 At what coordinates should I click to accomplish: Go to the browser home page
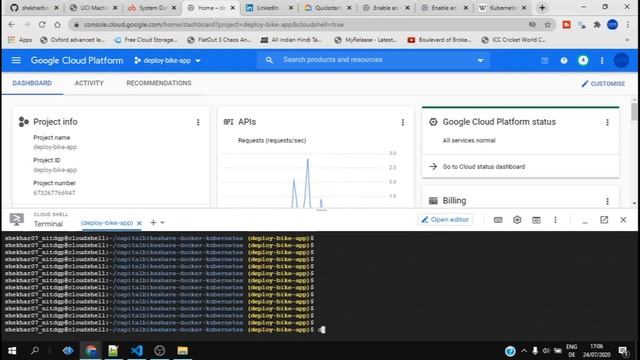point(58,24)
